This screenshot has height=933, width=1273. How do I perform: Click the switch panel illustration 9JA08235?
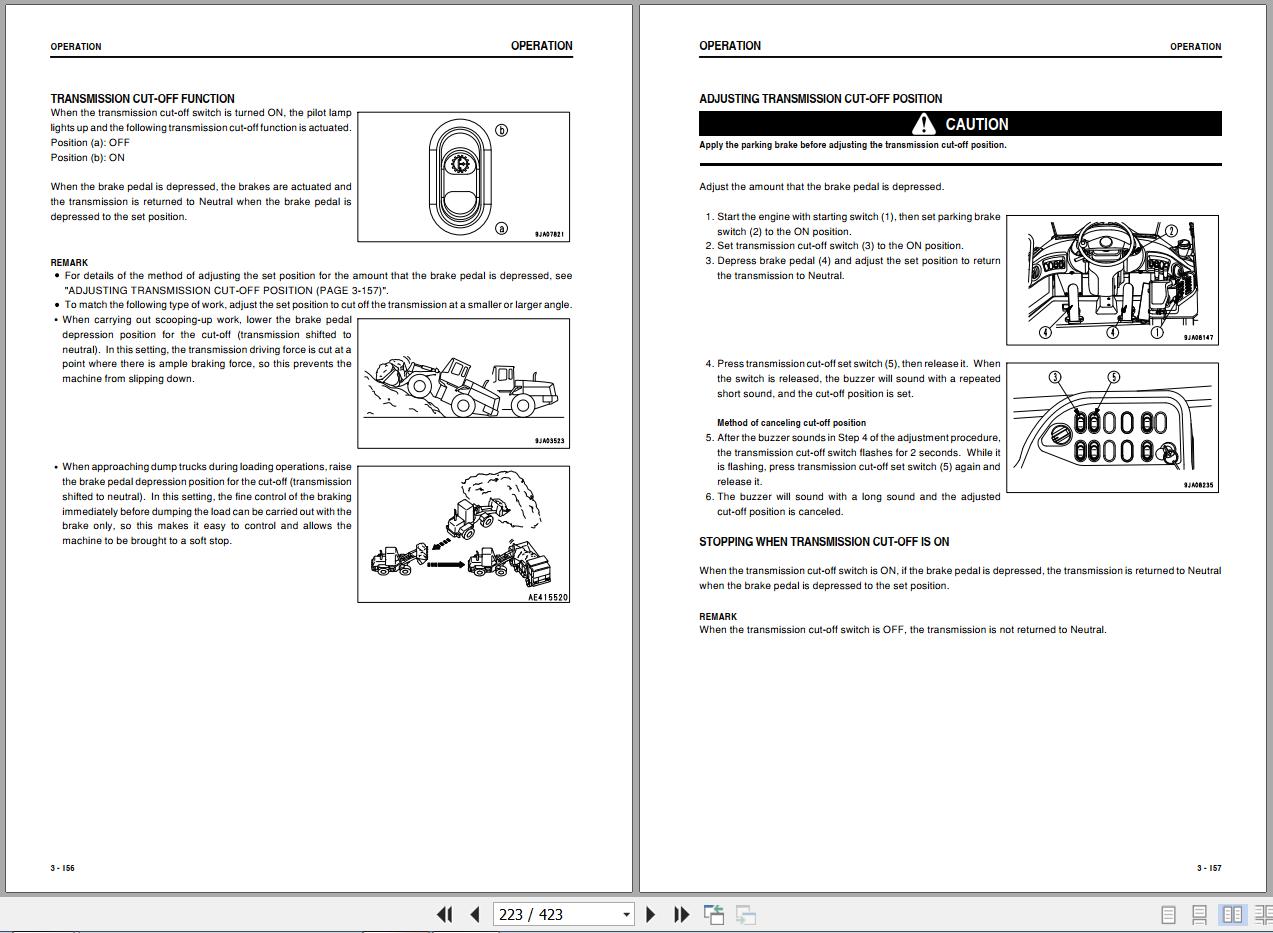point(1113,427)
